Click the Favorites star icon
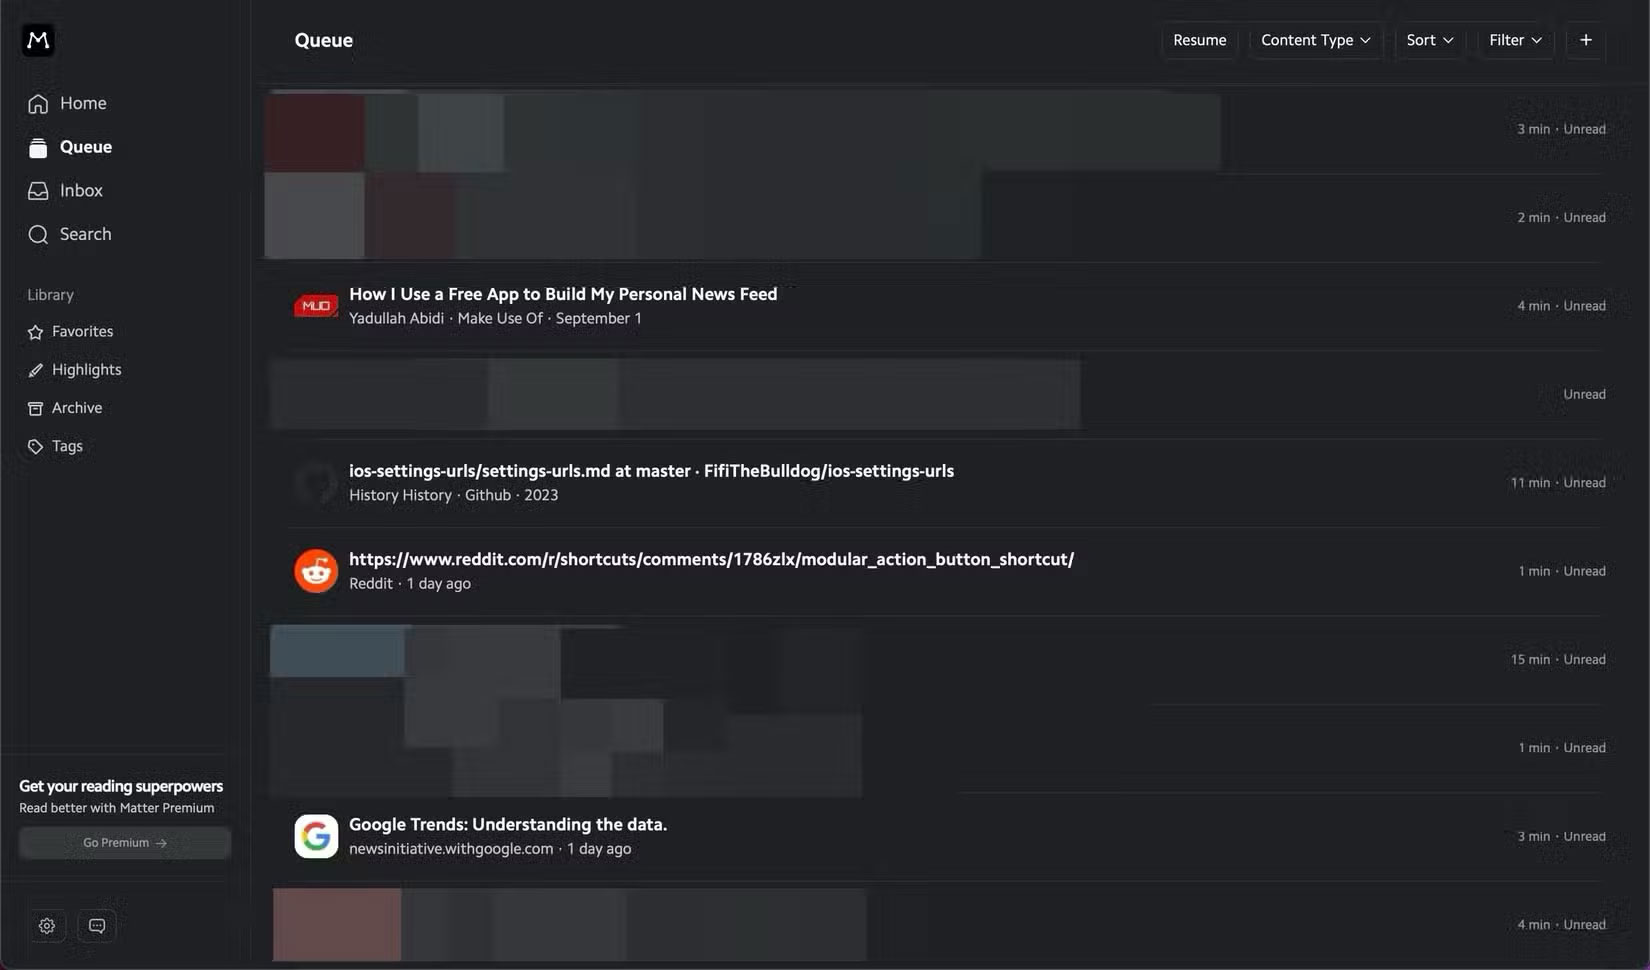This screenshot has width=1650, height=970. click(x=36, y=332)
